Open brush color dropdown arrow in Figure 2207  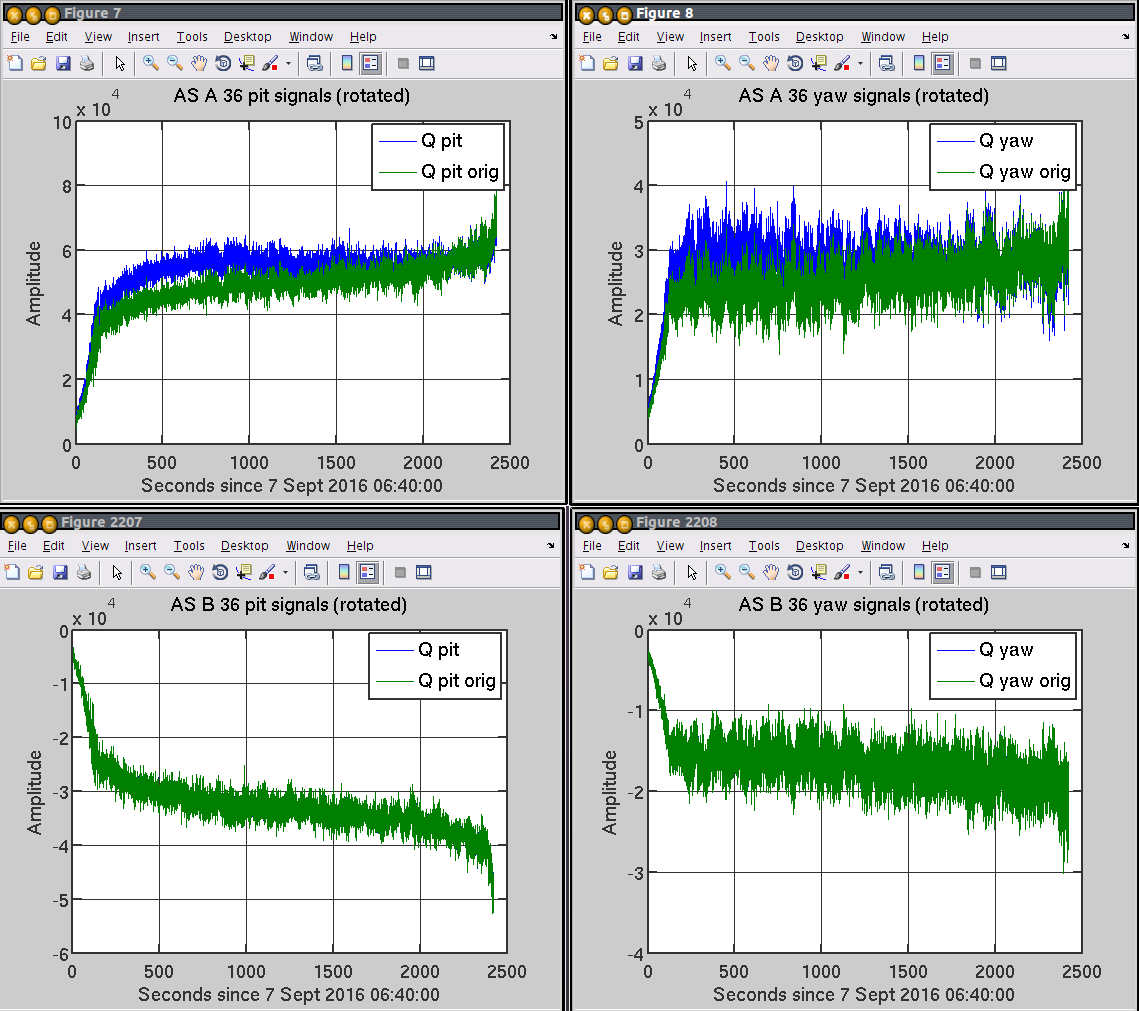pyautogui.click(x=285, y=573)
